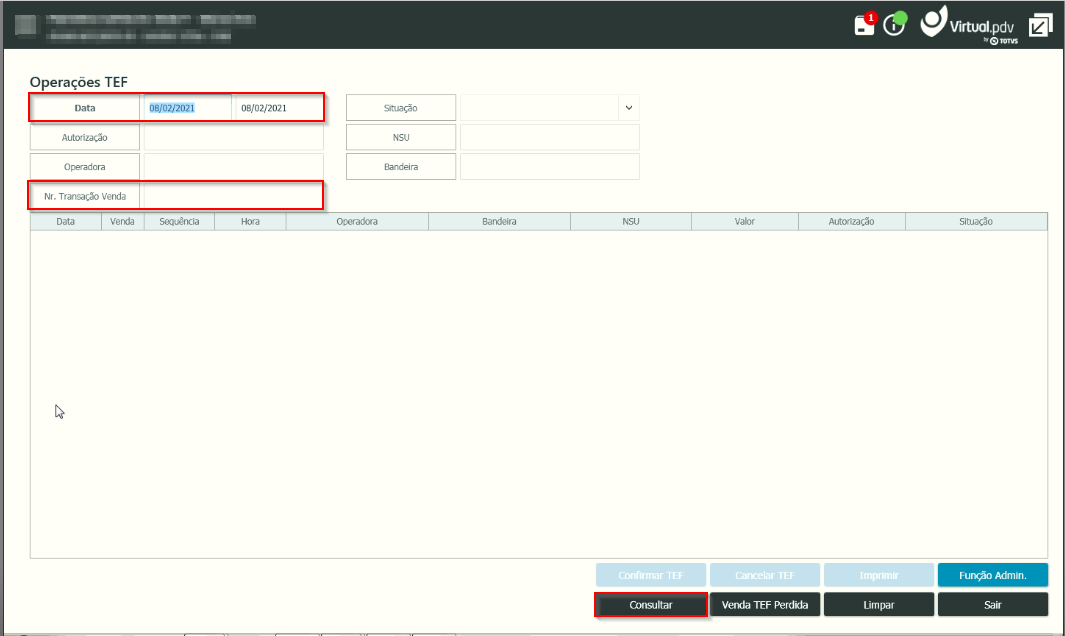
Task: Click the Consultar button
Action: click(651, 605)
